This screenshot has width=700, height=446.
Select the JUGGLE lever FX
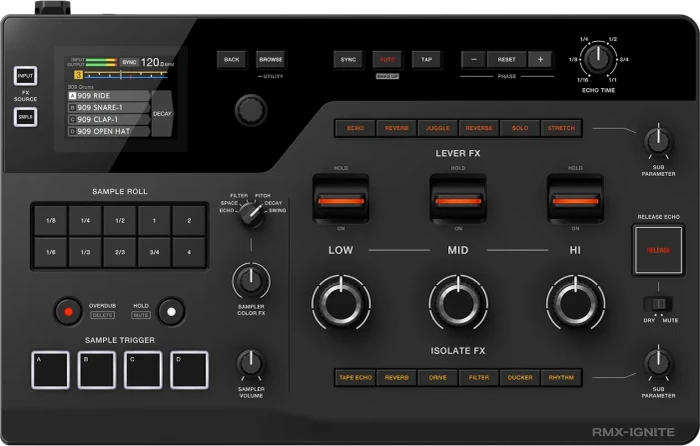[x=438, y=128]
